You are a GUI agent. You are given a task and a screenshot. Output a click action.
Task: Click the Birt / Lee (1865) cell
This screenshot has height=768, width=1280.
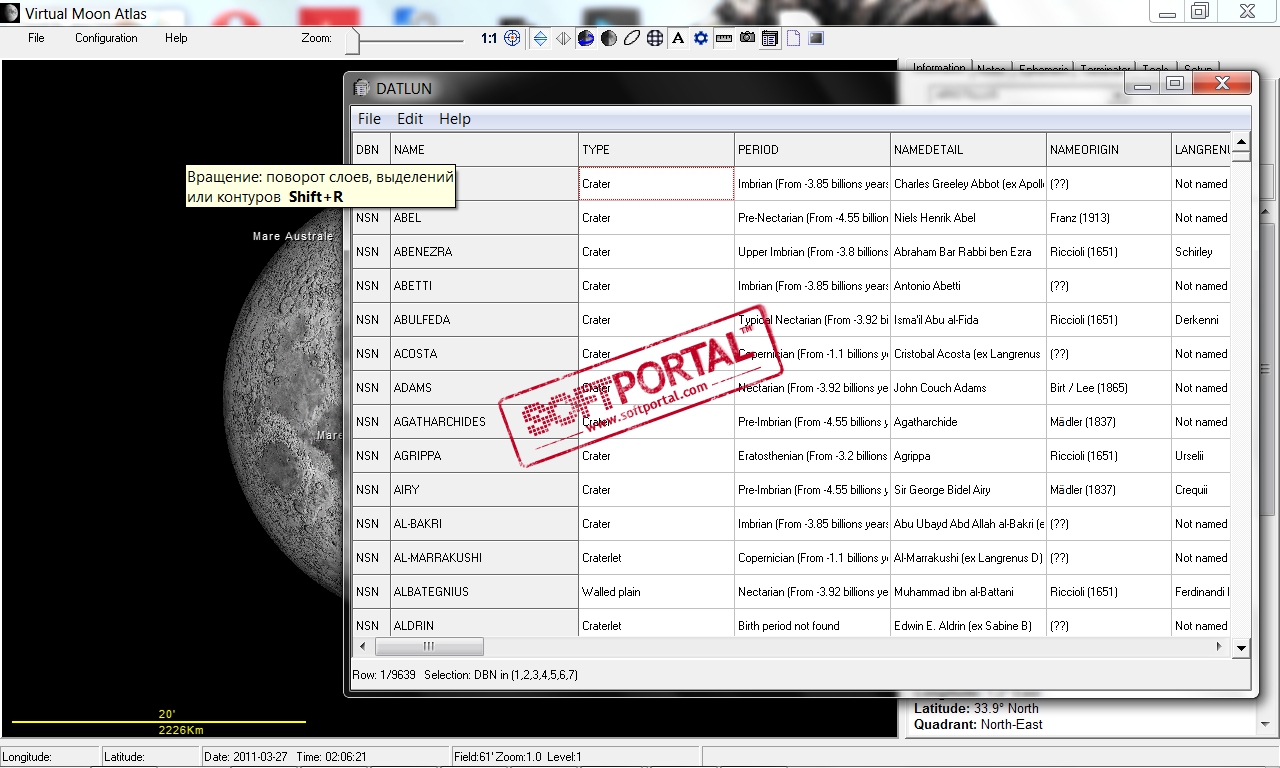(1109, 388)
